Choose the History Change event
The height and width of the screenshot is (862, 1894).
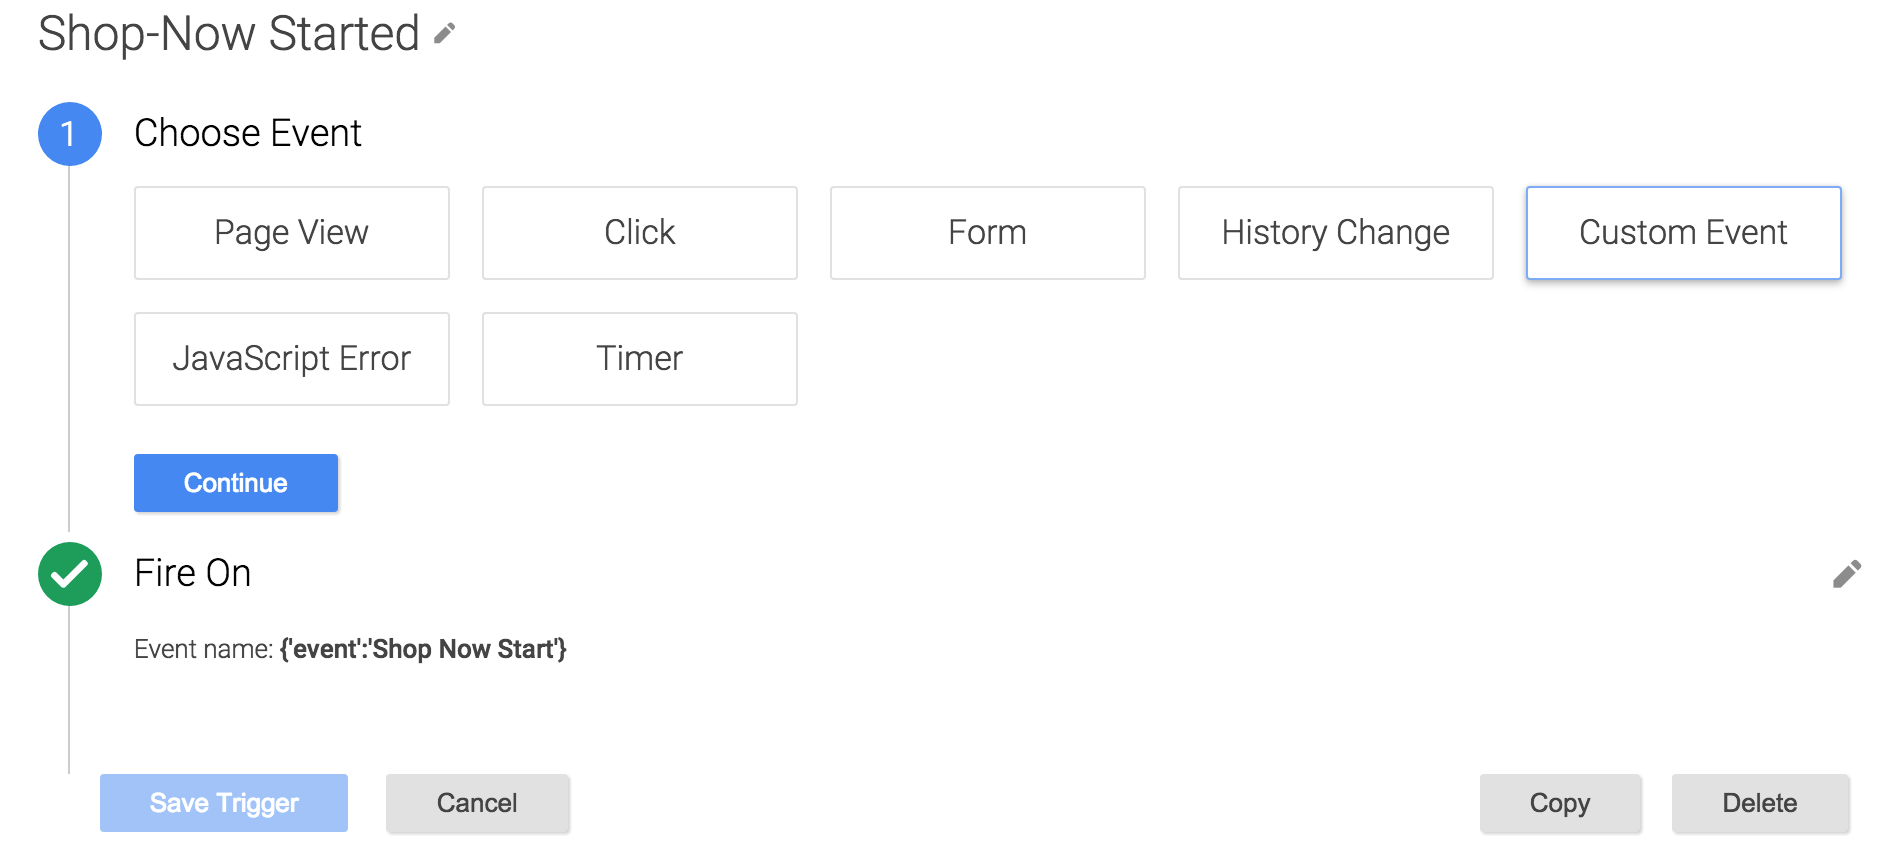pos(1335,233)
